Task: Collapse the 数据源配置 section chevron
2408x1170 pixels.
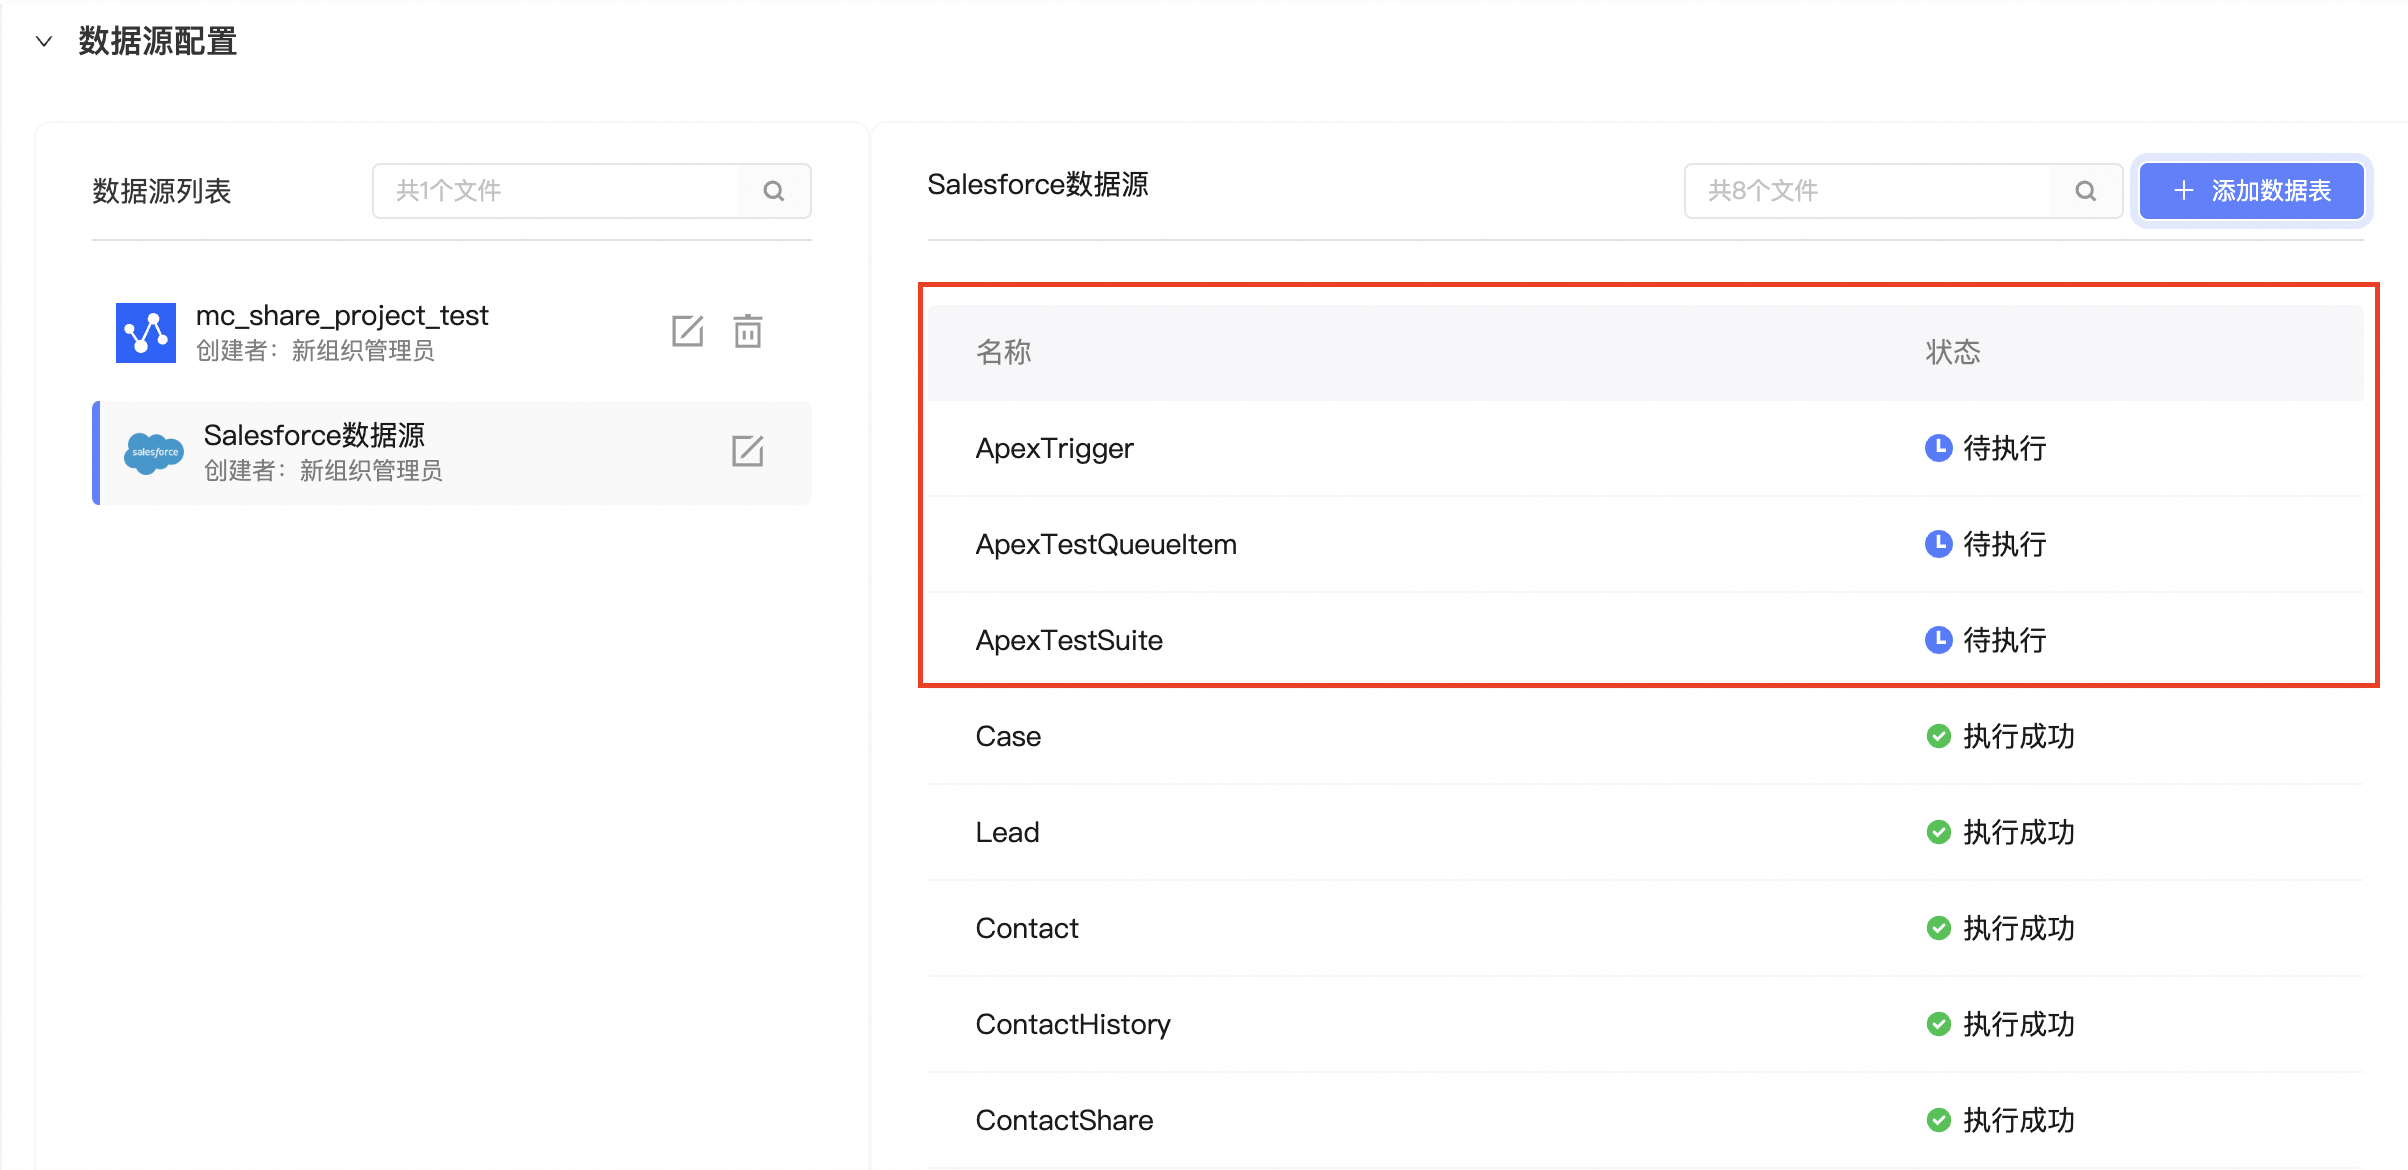Action: (43, 41)
